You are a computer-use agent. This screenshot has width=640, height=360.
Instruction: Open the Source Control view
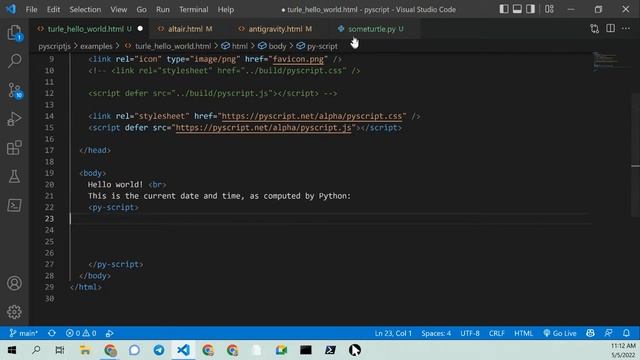15,90
